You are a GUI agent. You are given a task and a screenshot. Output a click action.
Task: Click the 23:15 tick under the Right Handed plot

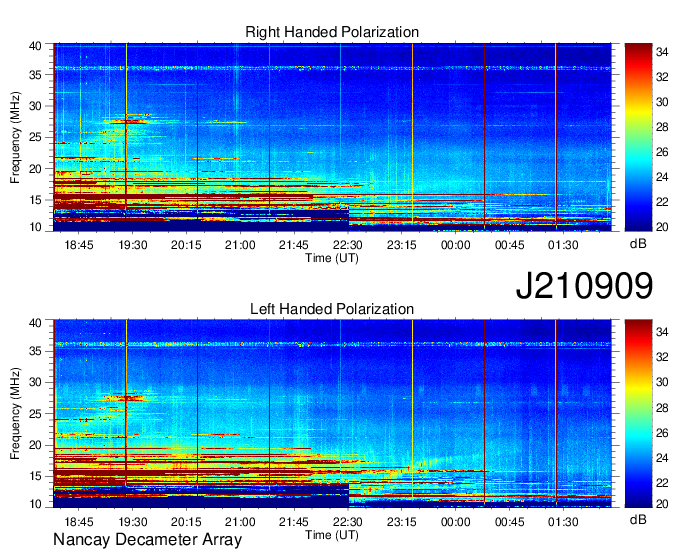point(401,245)
